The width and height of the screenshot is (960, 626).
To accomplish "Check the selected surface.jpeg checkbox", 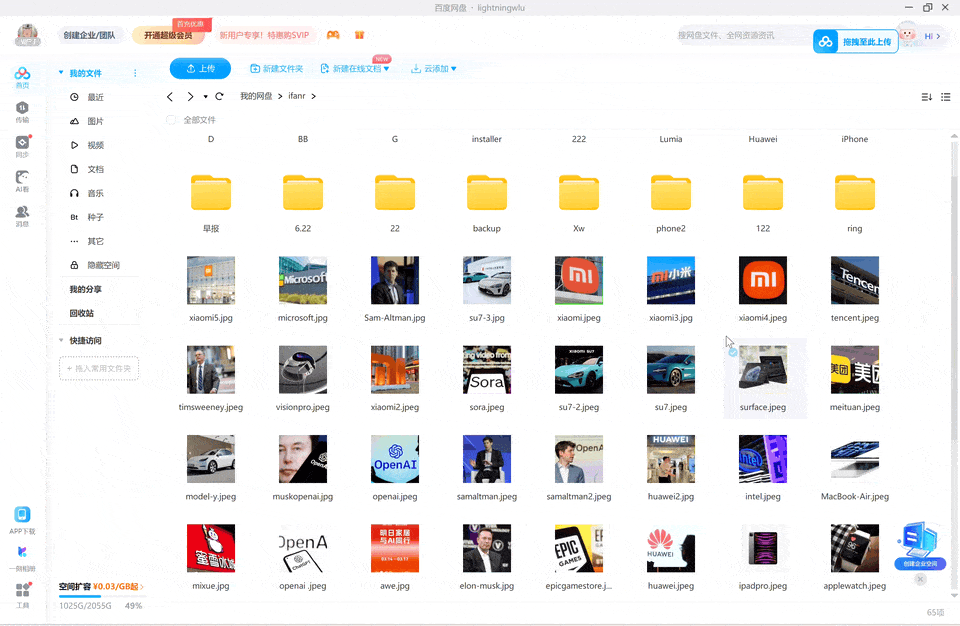I will click(x=731, y=352).
